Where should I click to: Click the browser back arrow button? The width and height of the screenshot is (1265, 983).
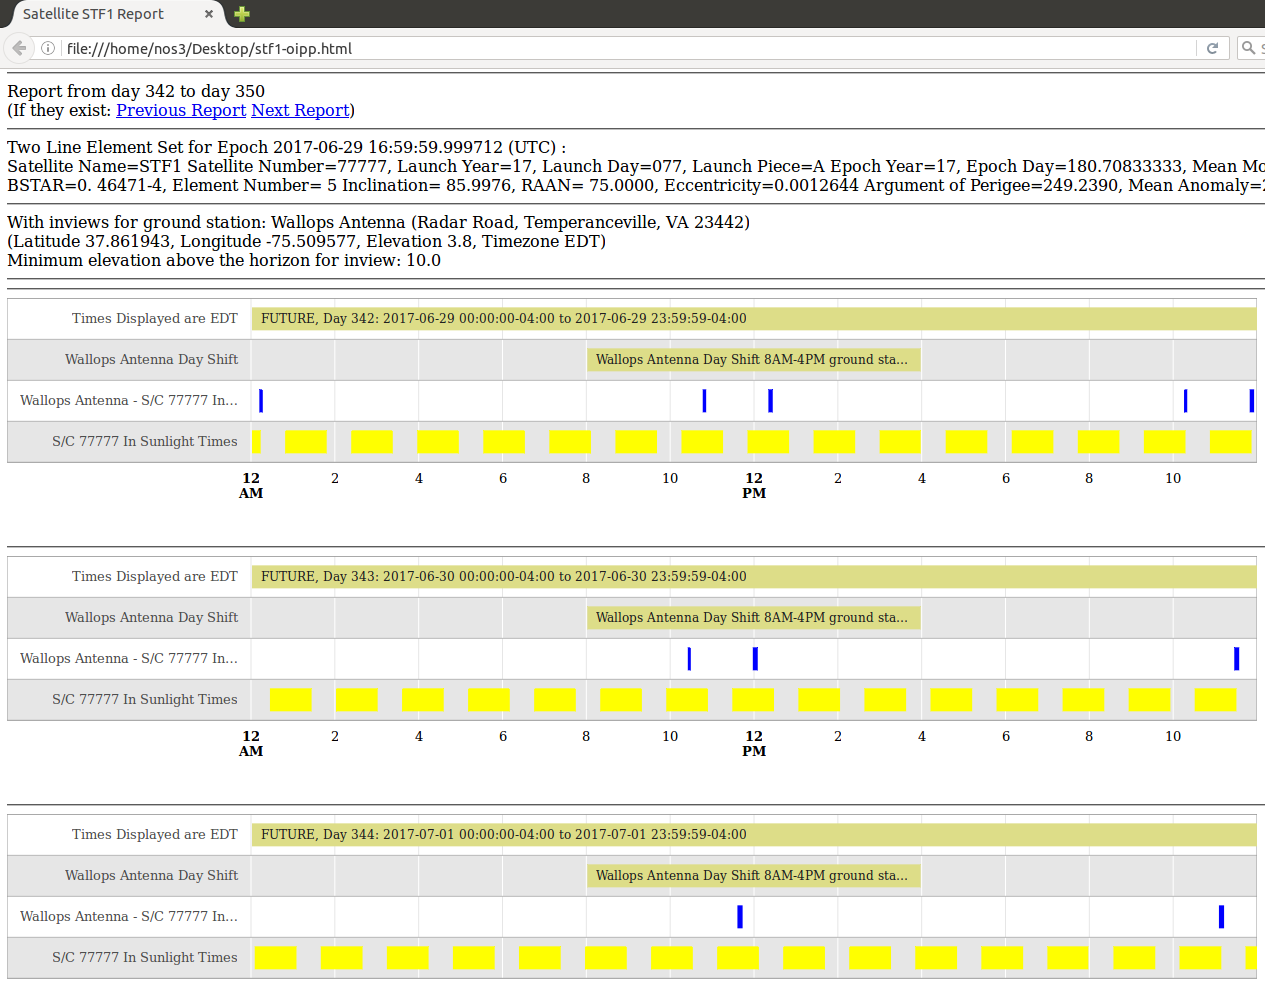19,48
